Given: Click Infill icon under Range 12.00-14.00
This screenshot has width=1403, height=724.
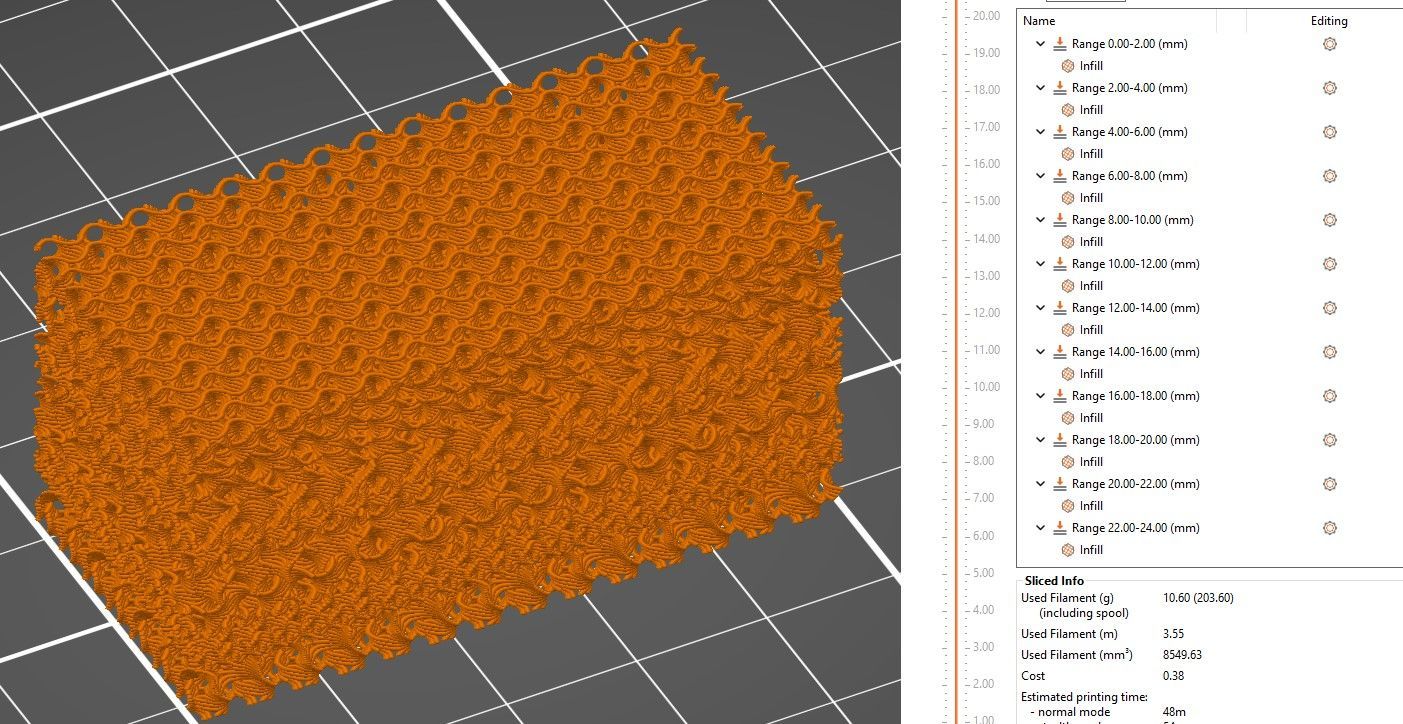Looking at the screenshot, I should (x=1068, y=330).
